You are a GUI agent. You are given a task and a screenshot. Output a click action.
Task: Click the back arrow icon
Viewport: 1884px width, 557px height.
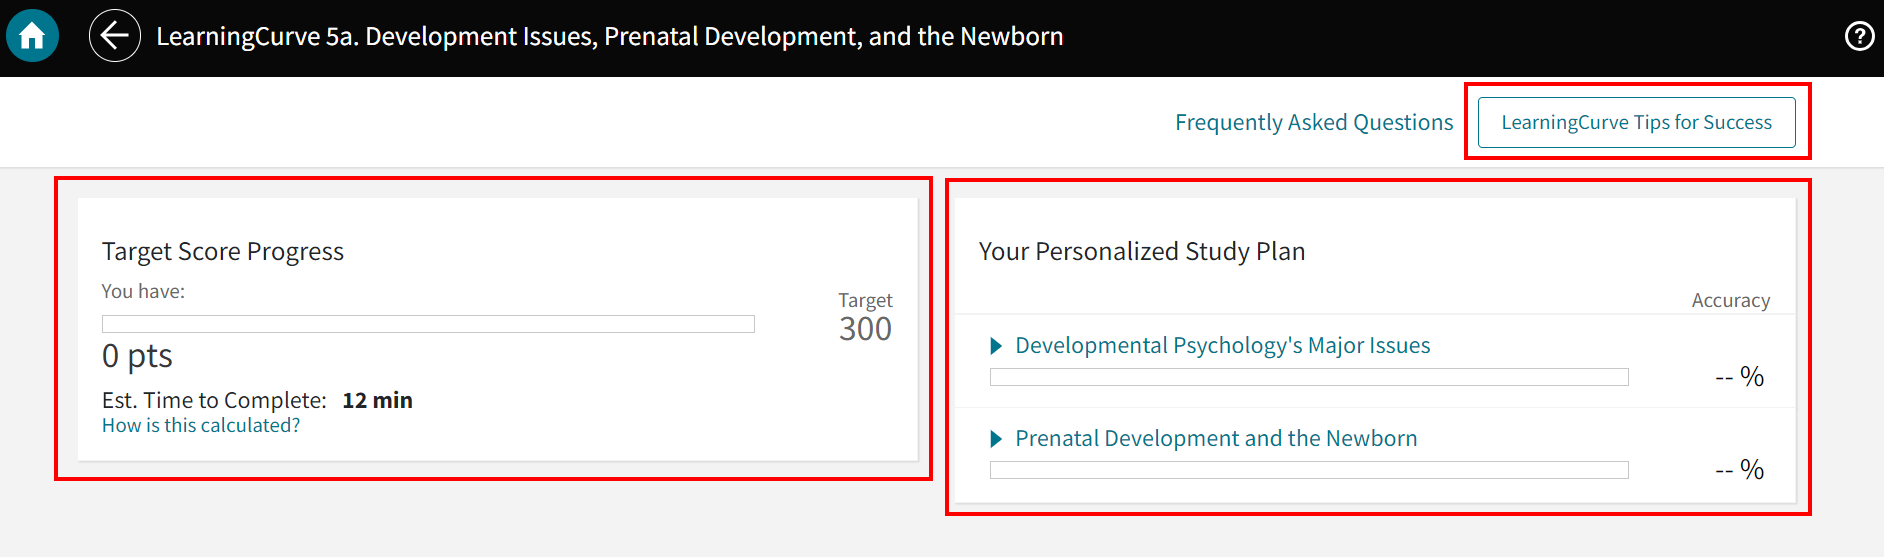pos(115,36)
